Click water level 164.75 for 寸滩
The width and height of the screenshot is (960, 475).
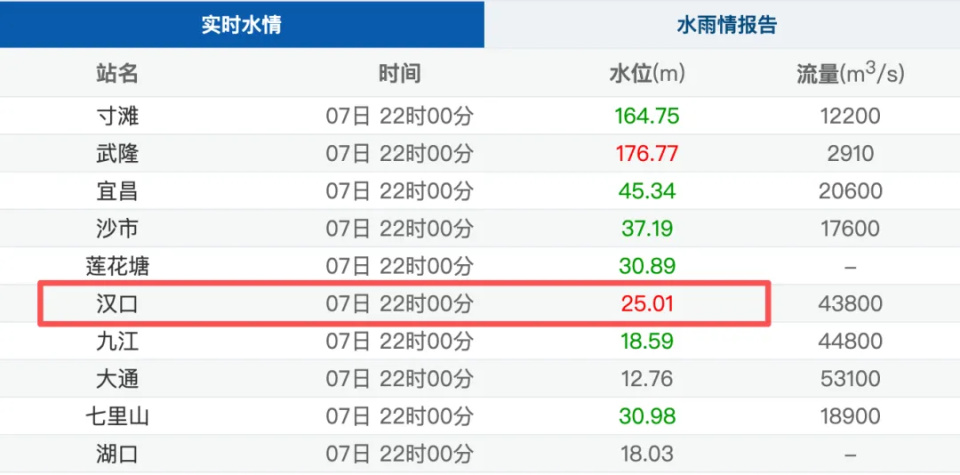point(647,116)
